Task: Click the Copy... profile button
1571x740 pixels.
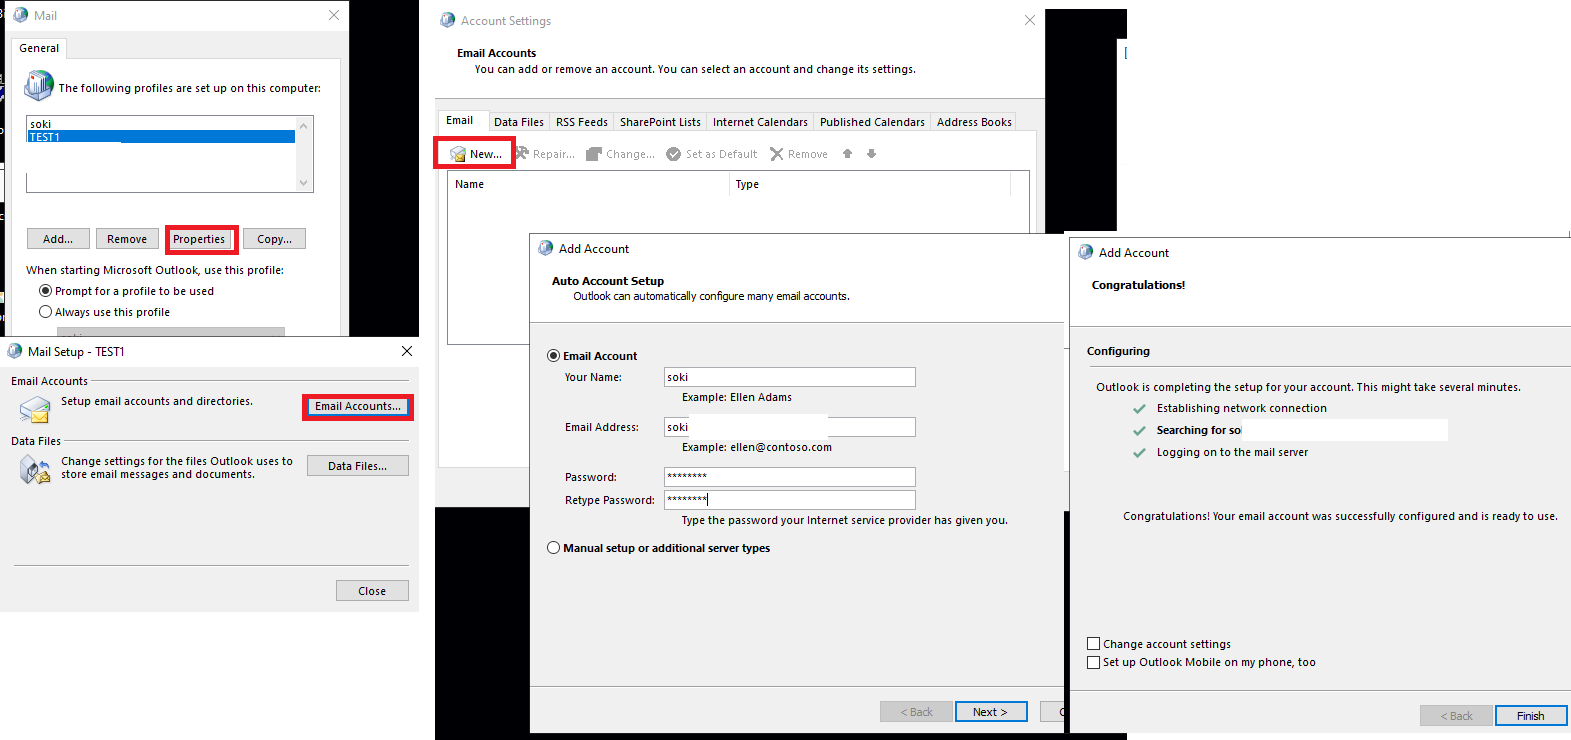Action: [x=274, y=239]
